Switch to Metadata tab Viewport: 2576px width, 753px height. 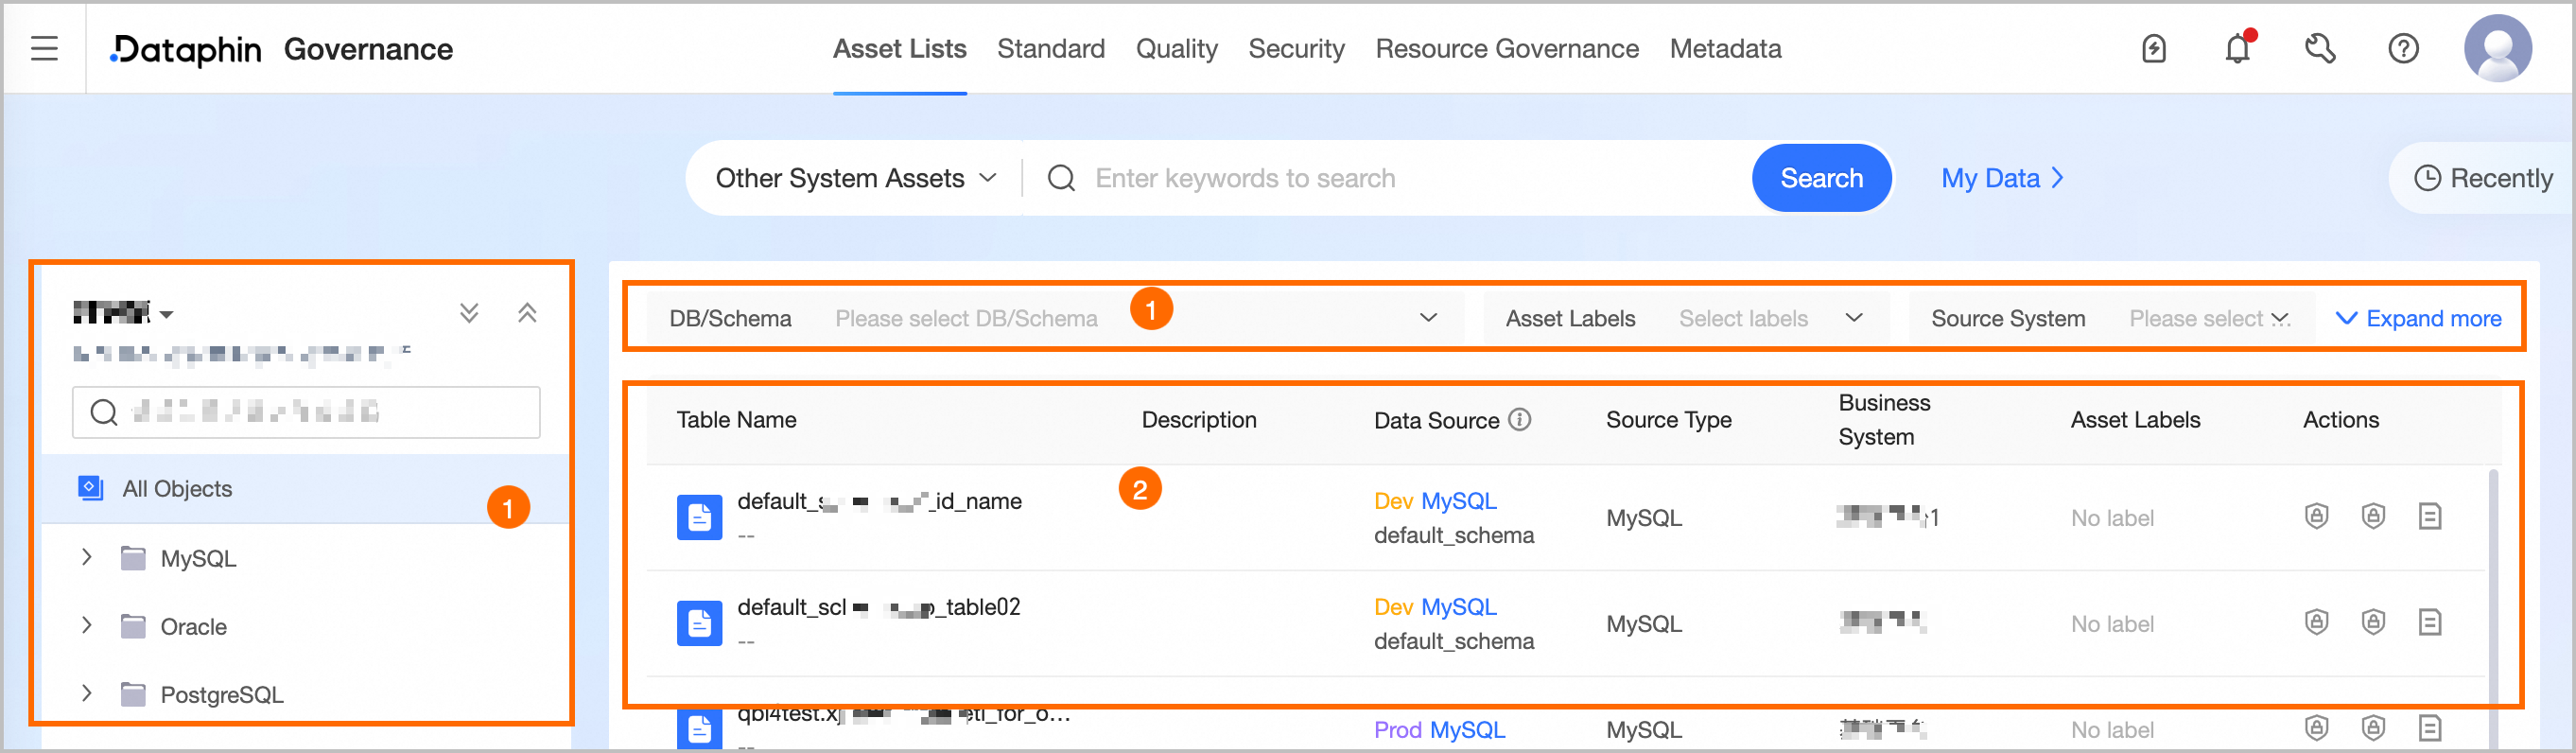pyautogui.click(x=1725, y=48)
